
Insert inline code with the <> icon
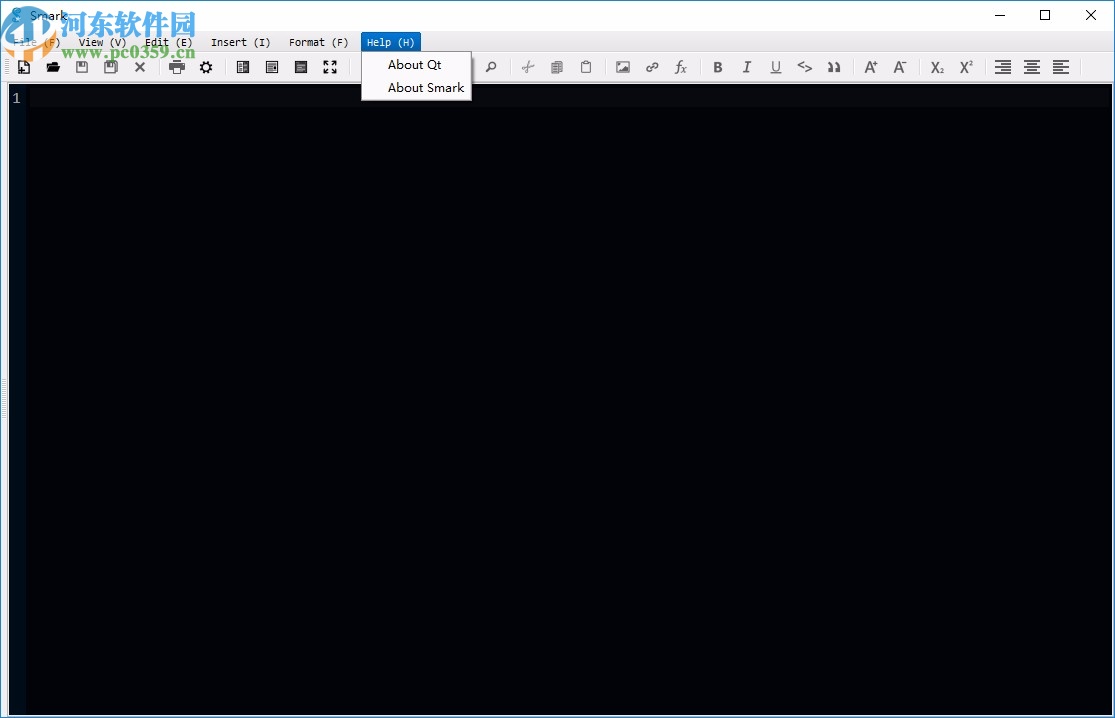805,67
